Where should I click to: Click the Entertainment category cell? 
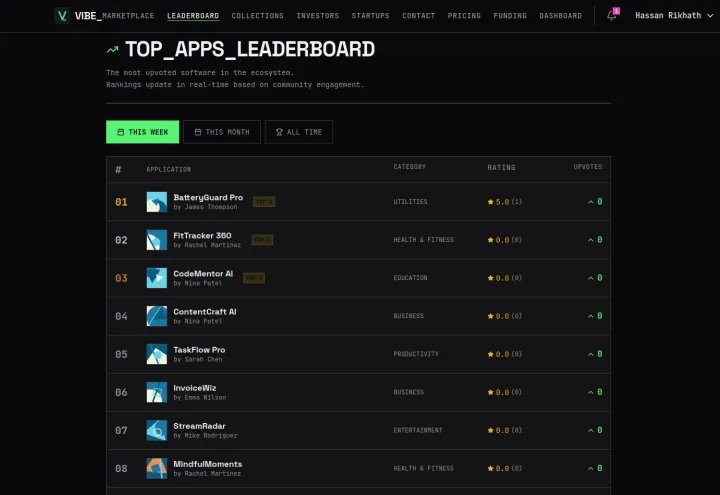[417, 430]
